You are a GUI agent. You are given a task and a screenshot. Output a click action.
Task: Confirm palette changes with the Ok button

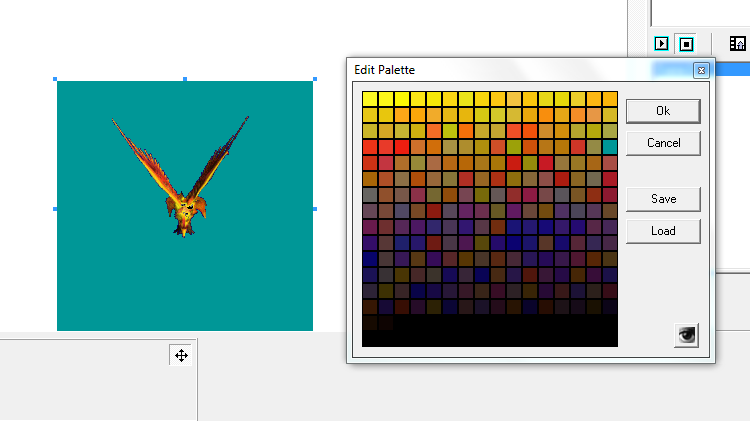click(663, 111)
